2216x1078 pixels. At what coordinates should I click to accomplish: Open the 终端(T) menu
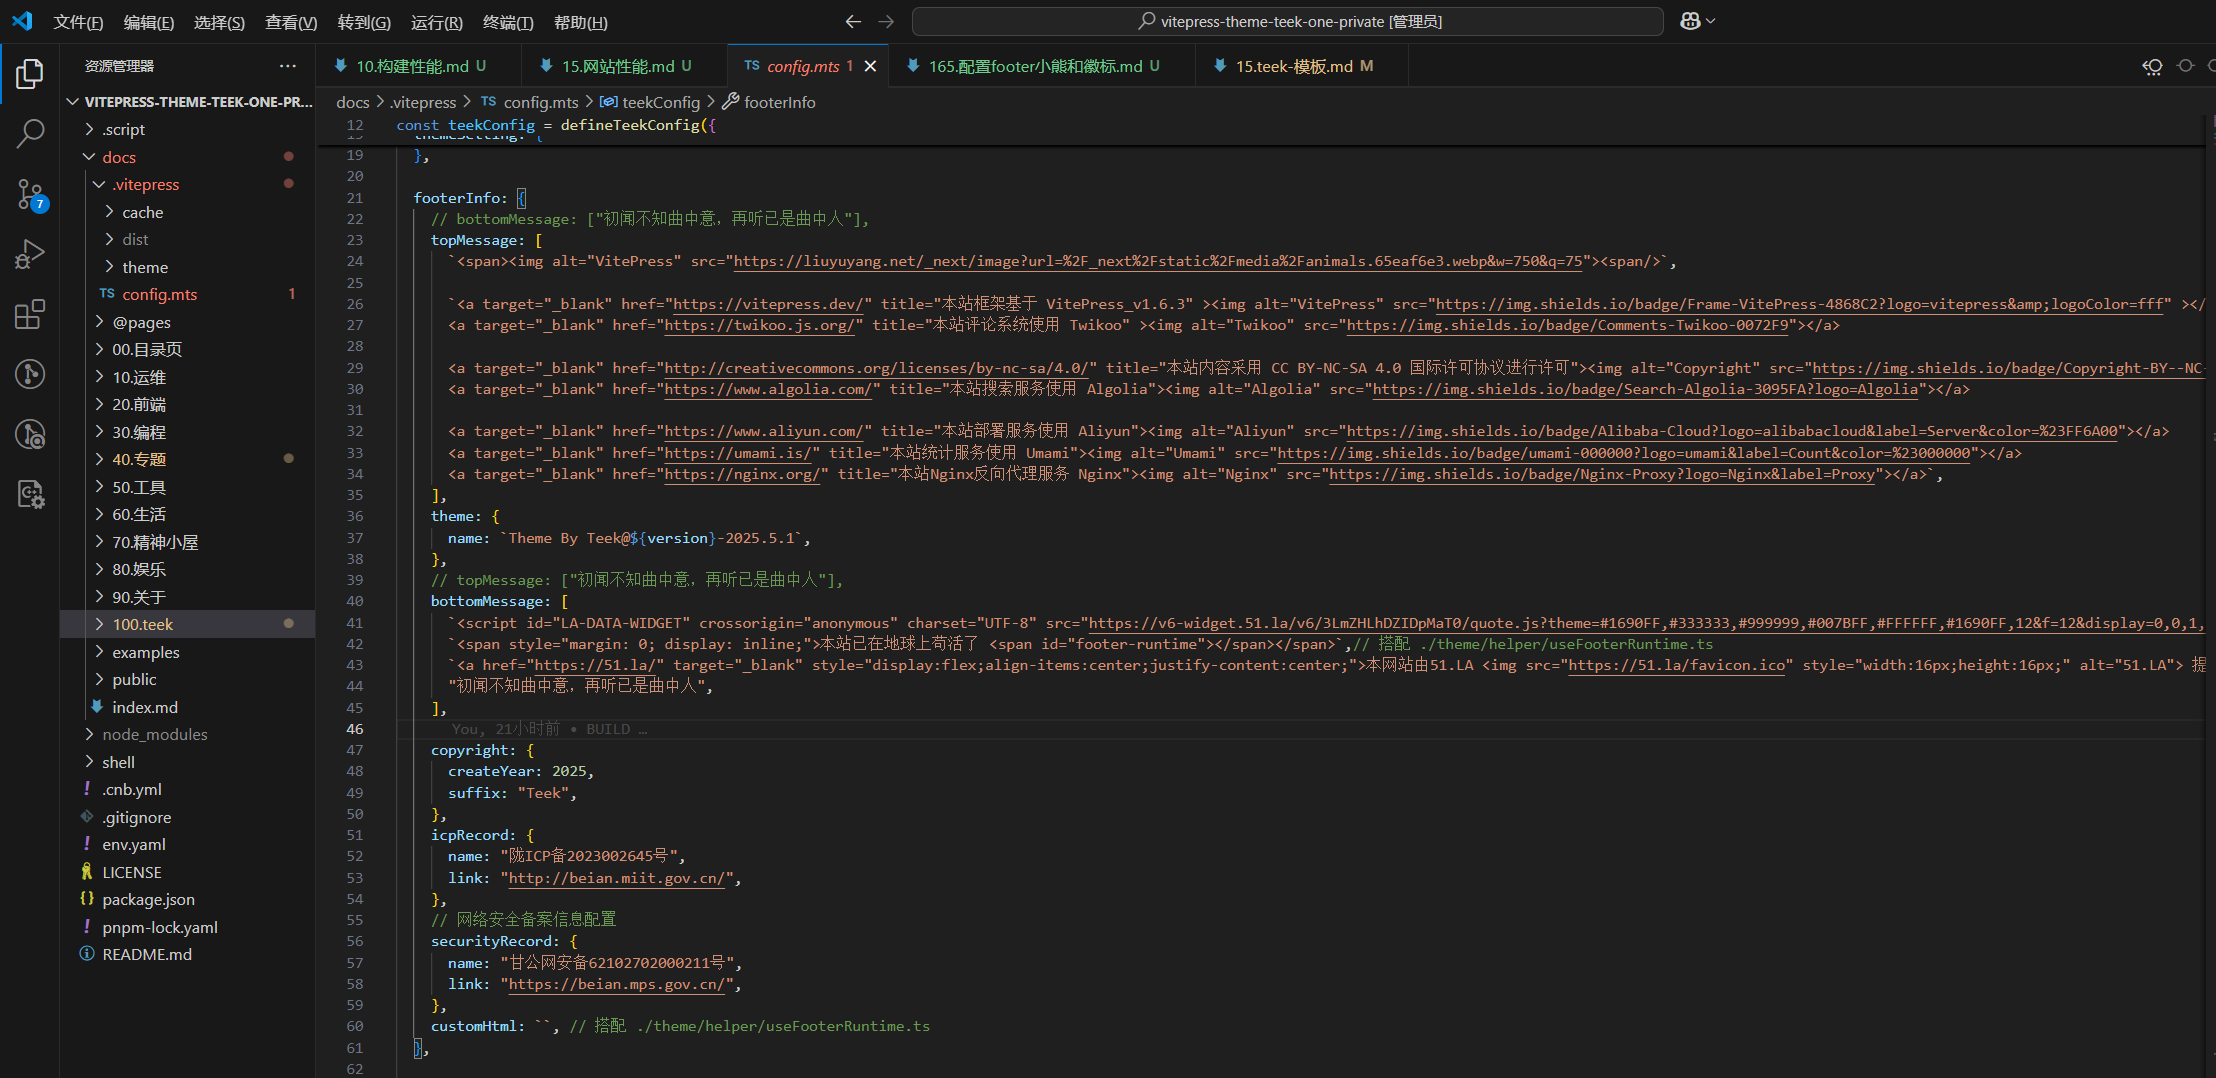pos(508,22)
